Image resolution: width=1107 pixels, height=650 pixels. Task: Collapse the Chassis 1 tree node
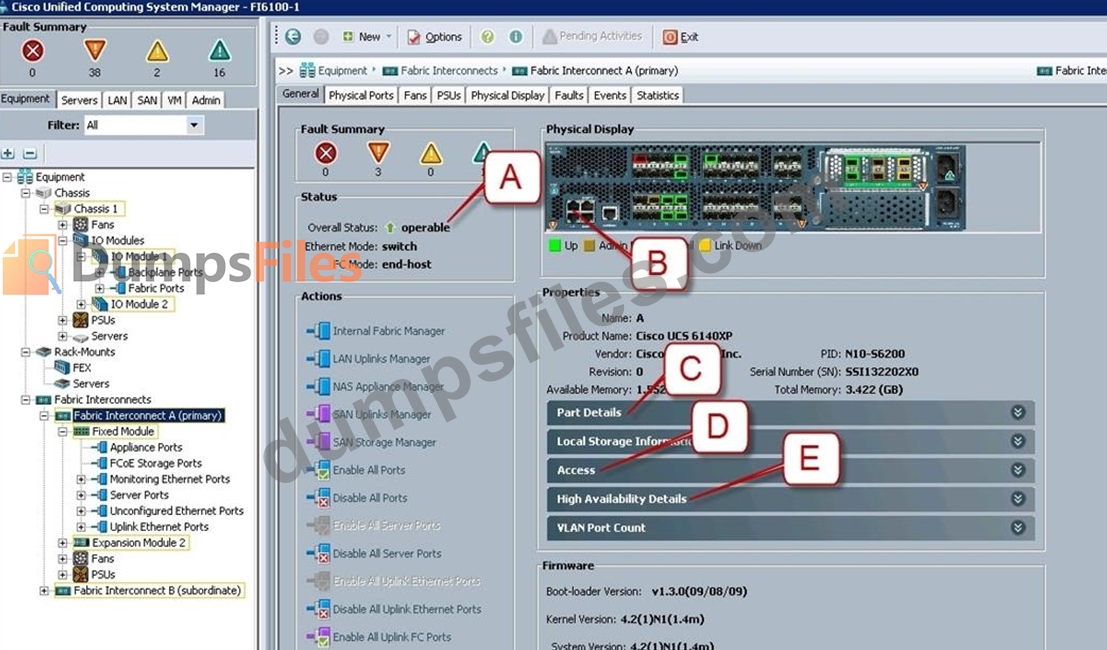44,209
